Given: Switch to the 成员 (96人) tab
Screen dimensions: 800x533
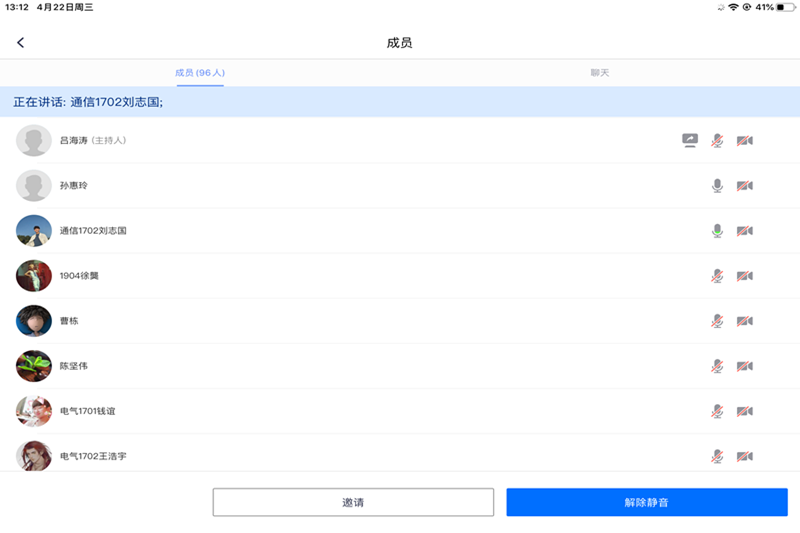Looking at the screenshot, I should coord(200,73).
